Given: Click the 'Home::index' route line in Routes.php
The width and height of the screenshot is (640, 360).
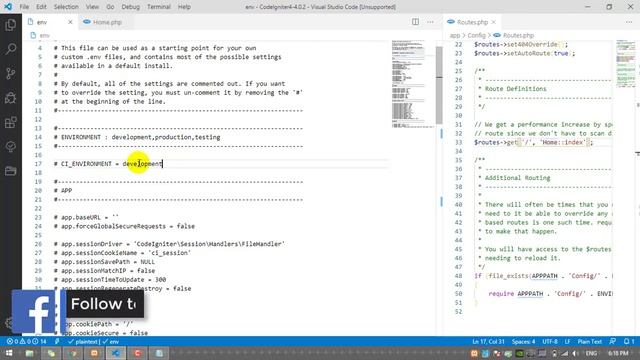Looking at the screenshot, I should click(x=533, y=142).
